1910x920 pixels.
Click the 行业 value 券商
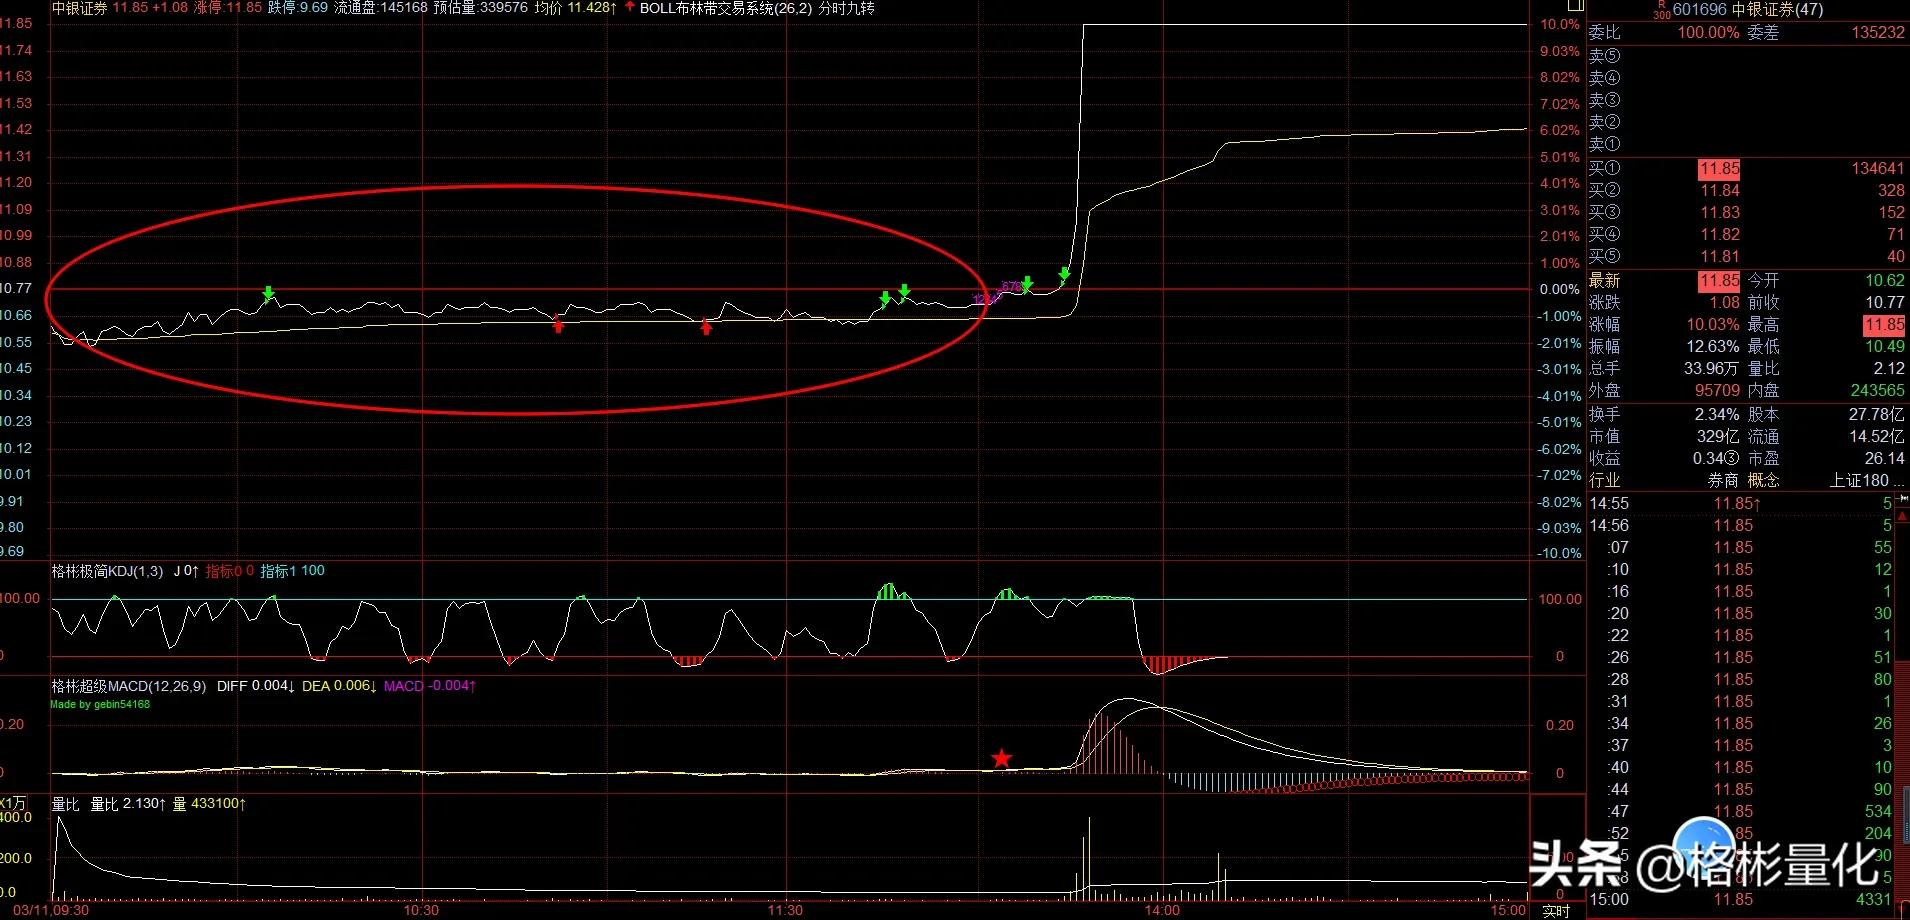[1723, 480]
